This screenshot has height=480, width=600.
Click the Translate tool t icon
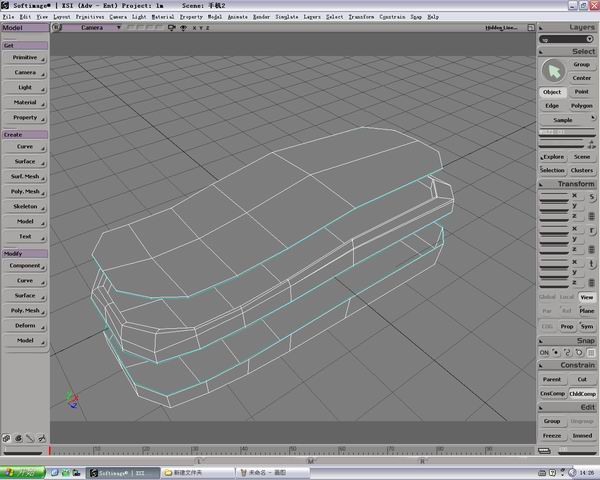point(592,264)
